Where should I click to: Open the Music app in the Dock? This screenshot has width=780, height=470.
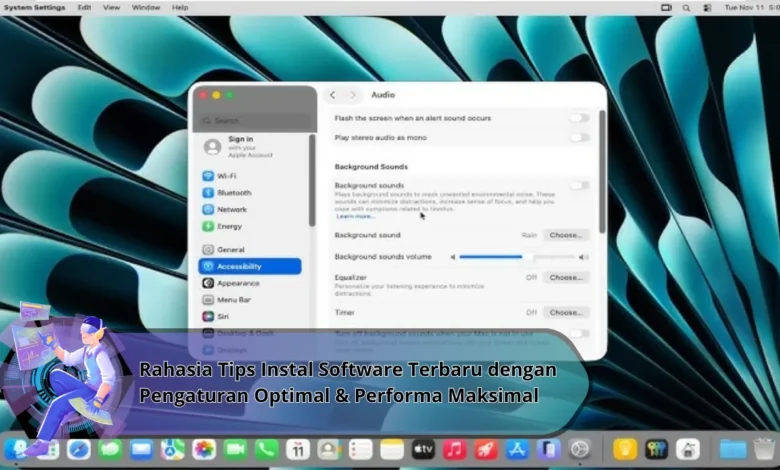(455, 449)
